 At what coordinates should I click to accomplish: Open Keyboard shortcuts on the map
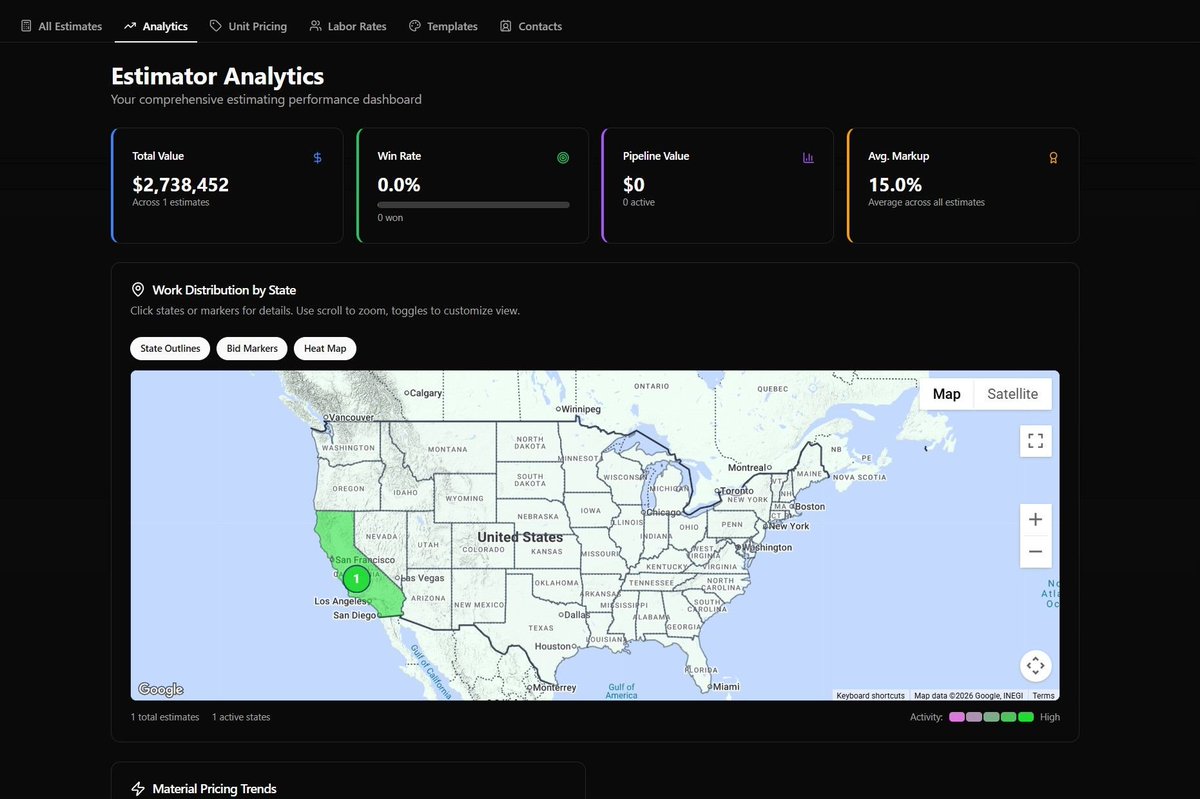[x=870, y=696]
